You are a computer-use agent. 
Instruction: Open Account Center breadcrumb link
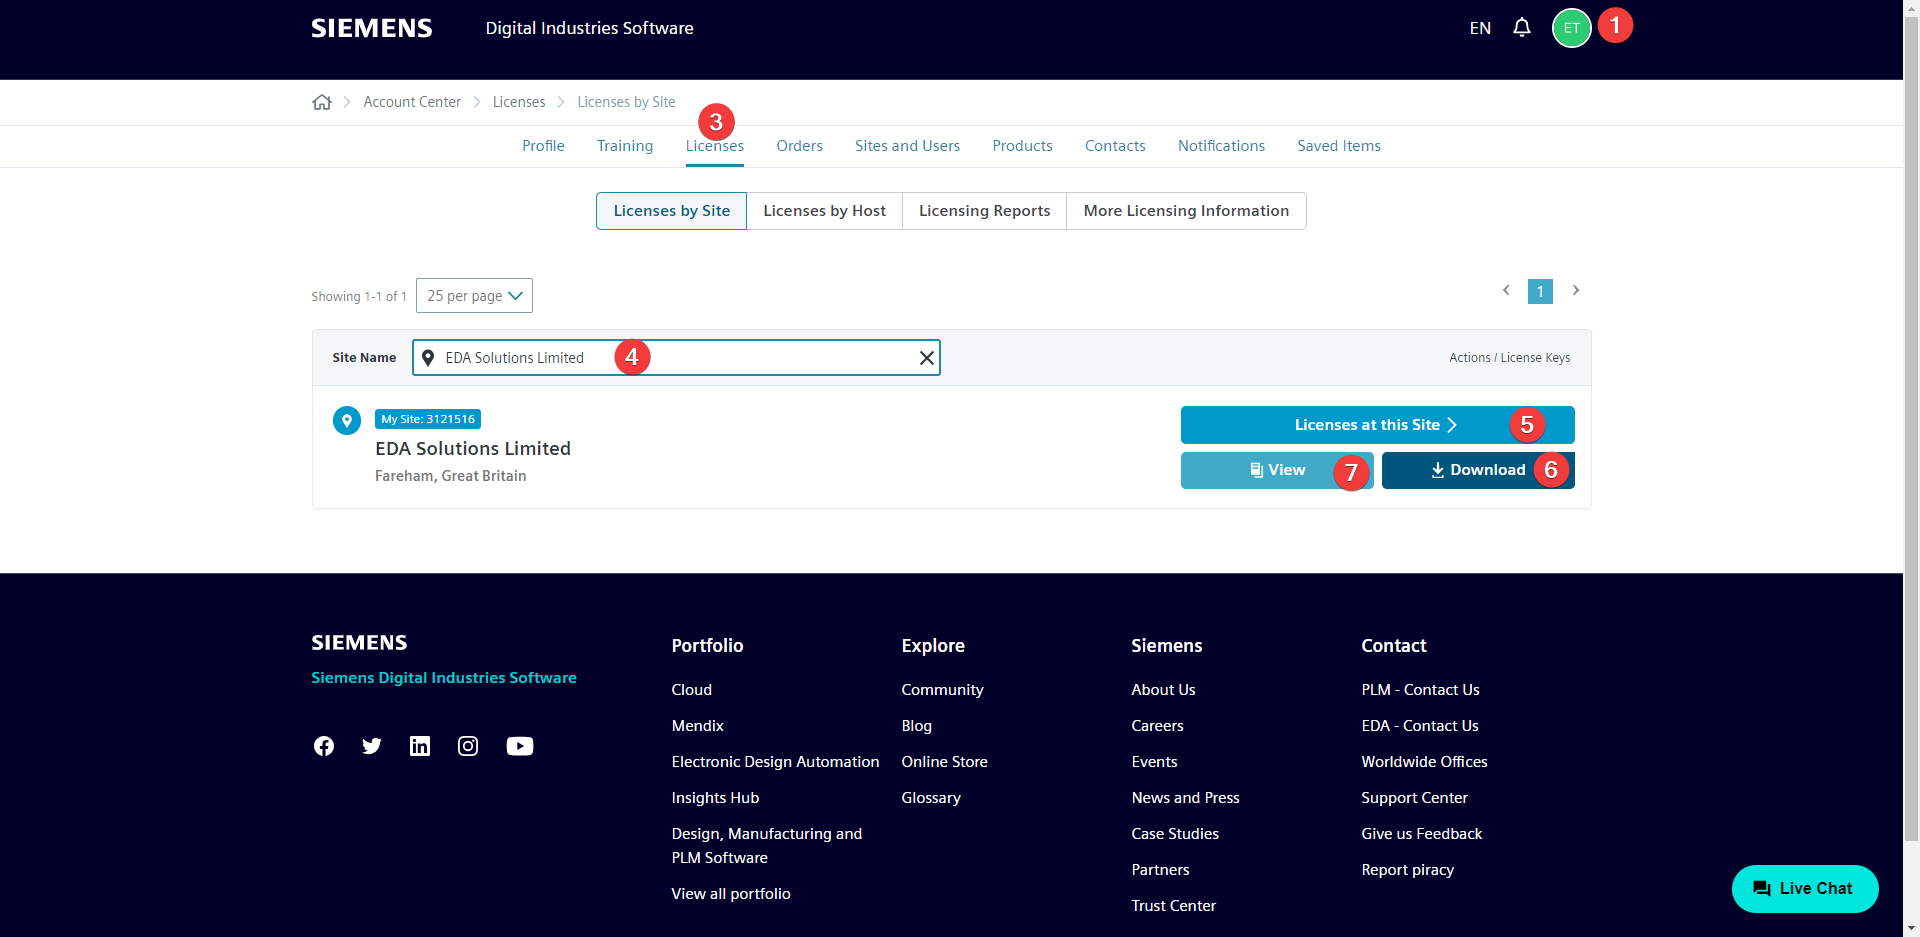point(412,102)
